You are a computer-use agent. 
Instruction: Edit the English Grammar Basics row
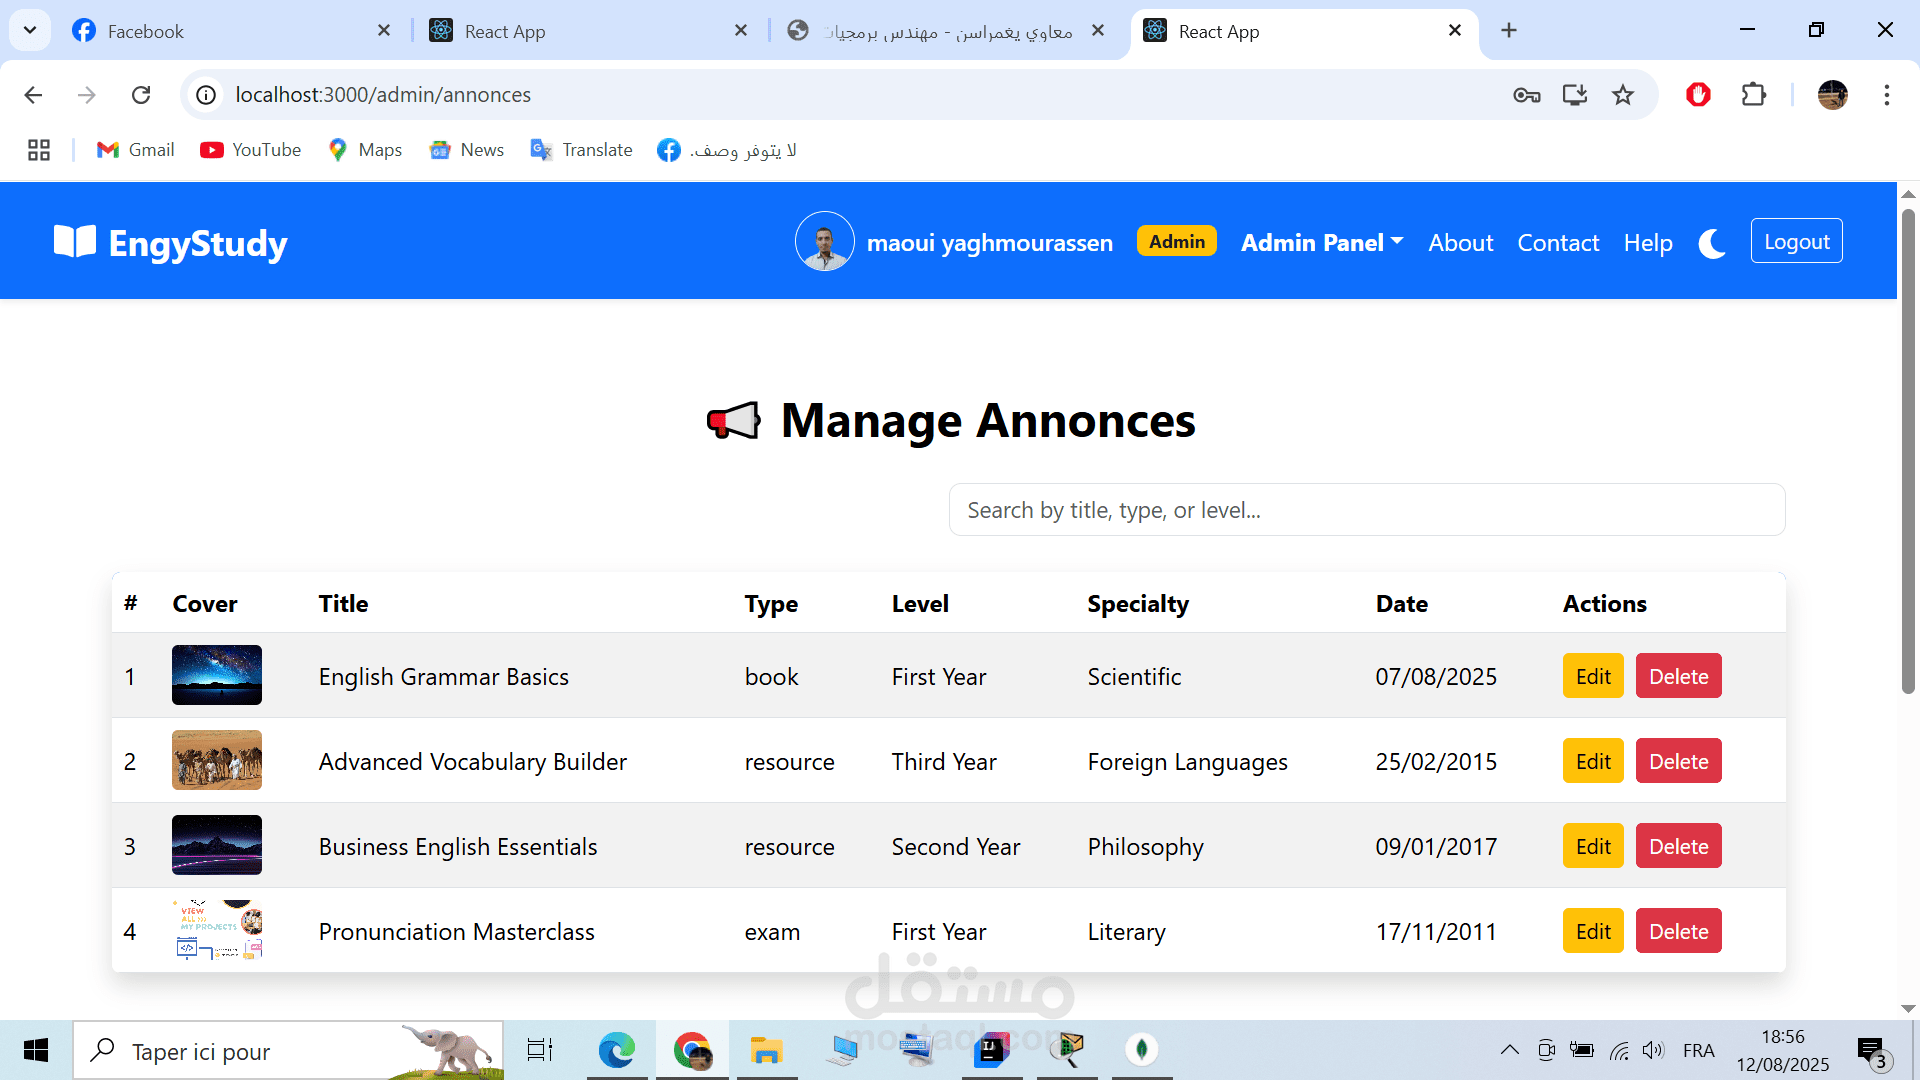1592,677
